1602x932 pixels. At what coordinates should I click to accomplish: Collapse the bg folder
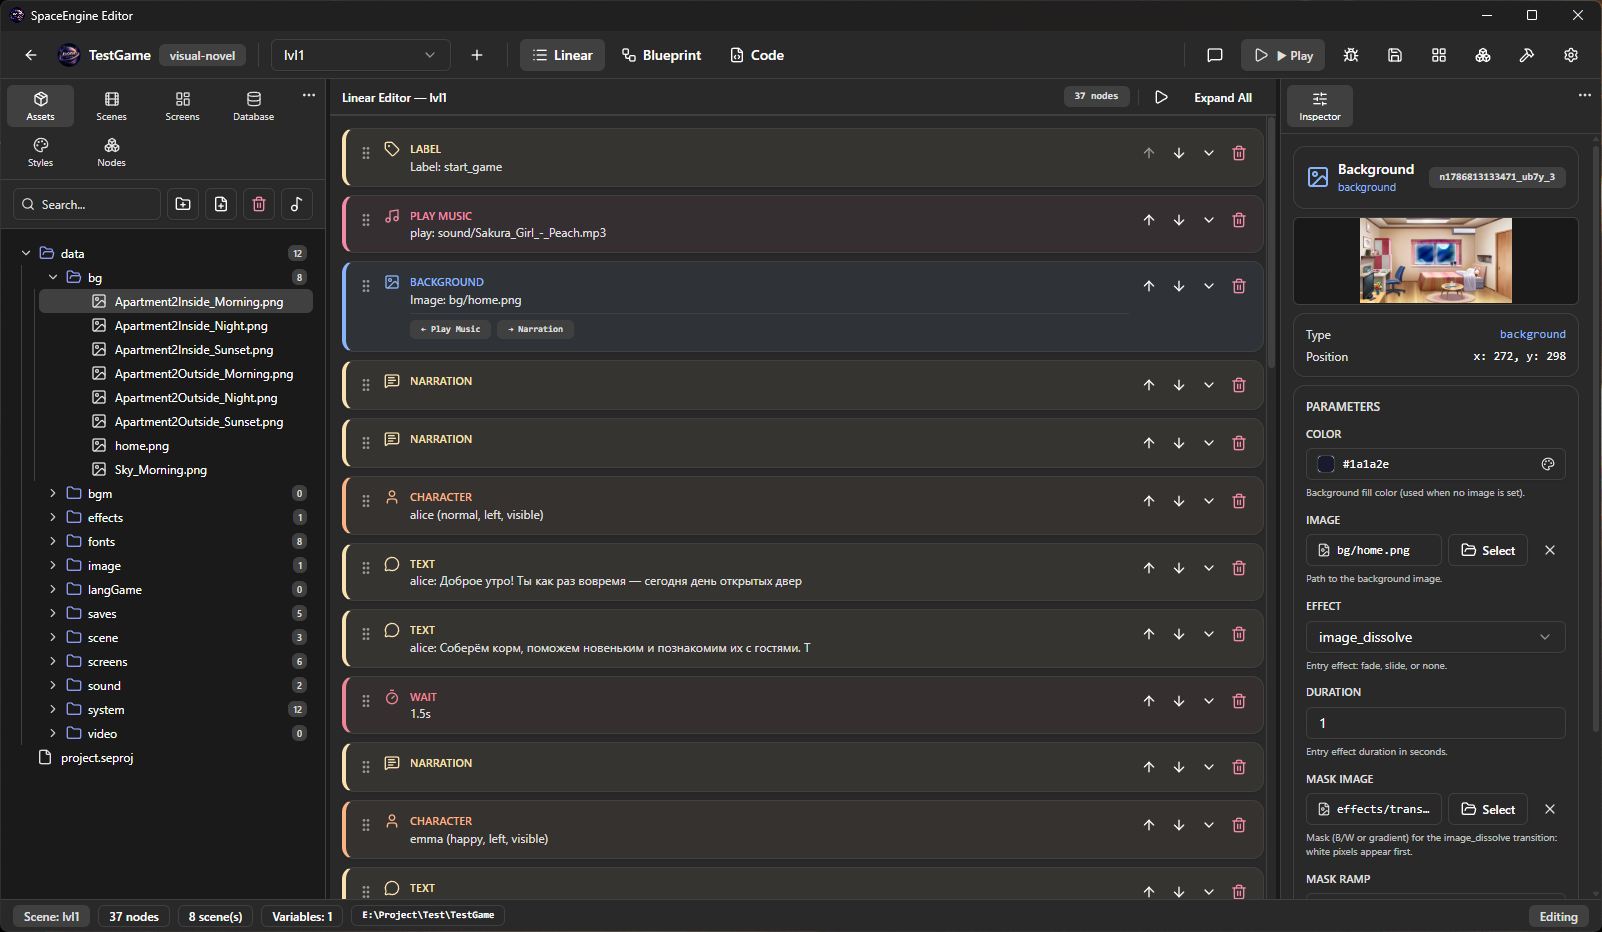53,277
